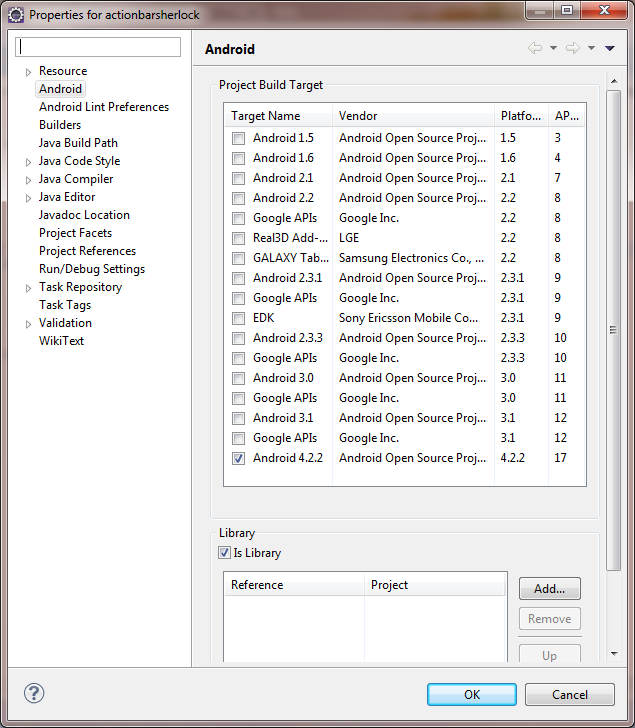Open back history dropdown arrow
635x728 pixels.
pyautogui.click(x=553, y=48)
